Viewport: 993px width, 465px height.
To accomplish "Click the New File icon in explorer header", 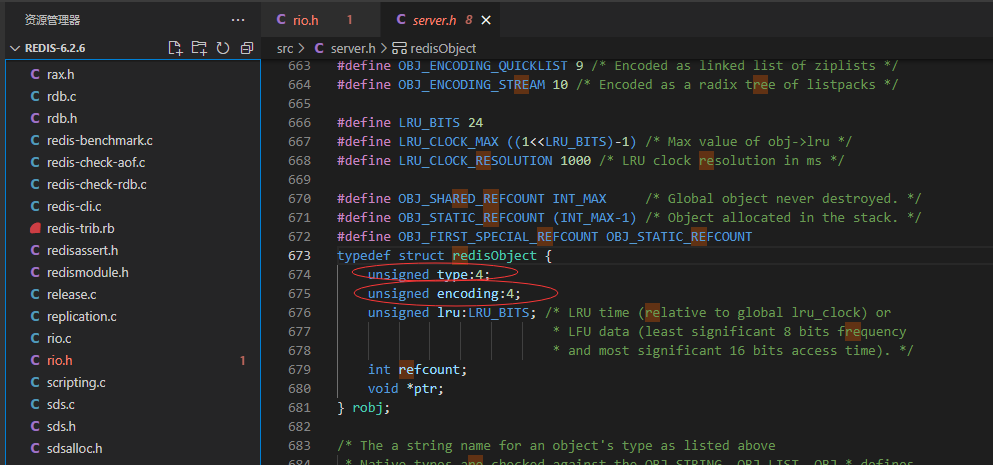I will [175, 48].
